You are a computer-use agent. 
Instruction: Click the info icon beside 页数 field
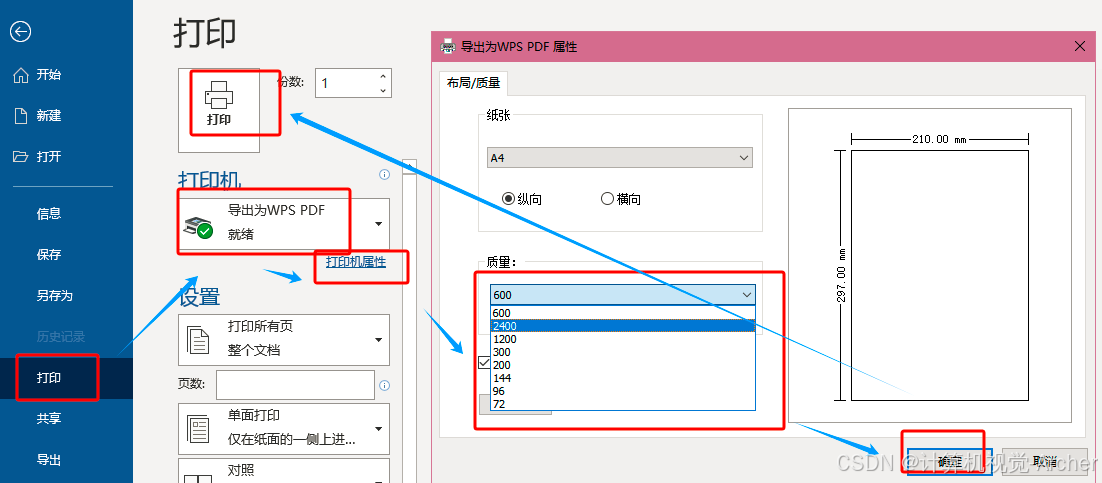point(384,385)
